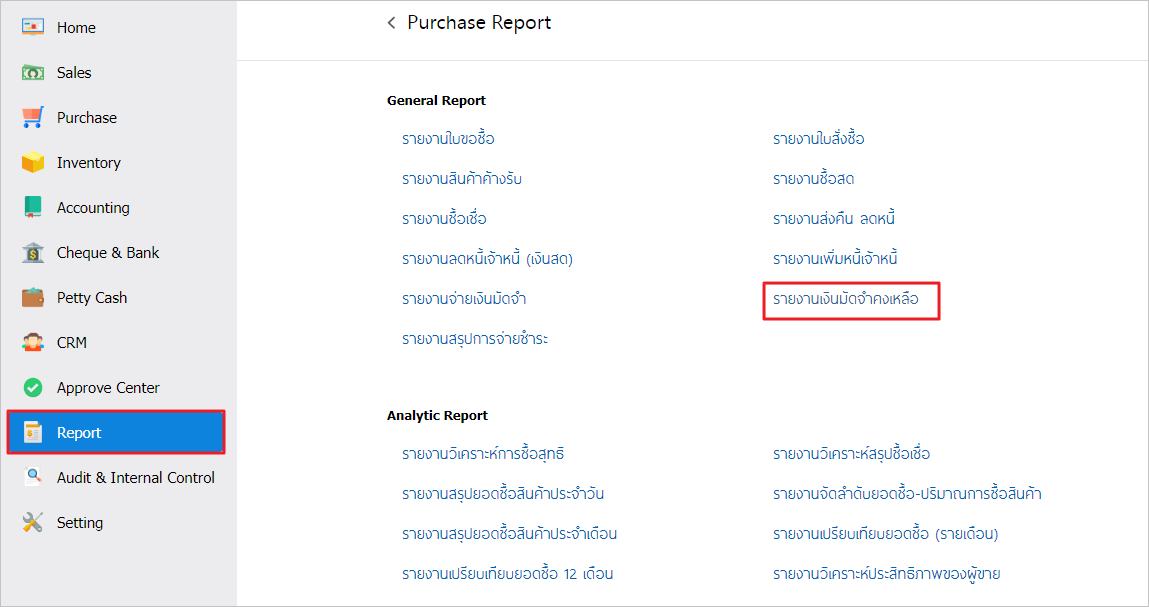Open the รายงานสรุปการจ่ายชำระ report
The height and width of the screenshot is (607, 1149).
coord(475,339)
